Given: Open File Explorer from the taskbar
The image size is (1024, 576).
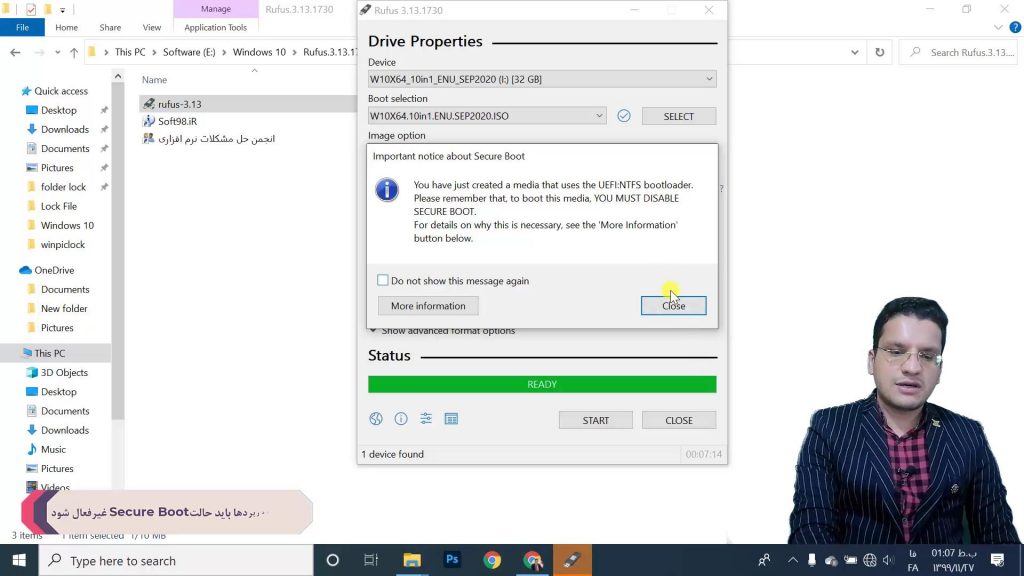Looking at the screenshot, I should coord(412,560).
